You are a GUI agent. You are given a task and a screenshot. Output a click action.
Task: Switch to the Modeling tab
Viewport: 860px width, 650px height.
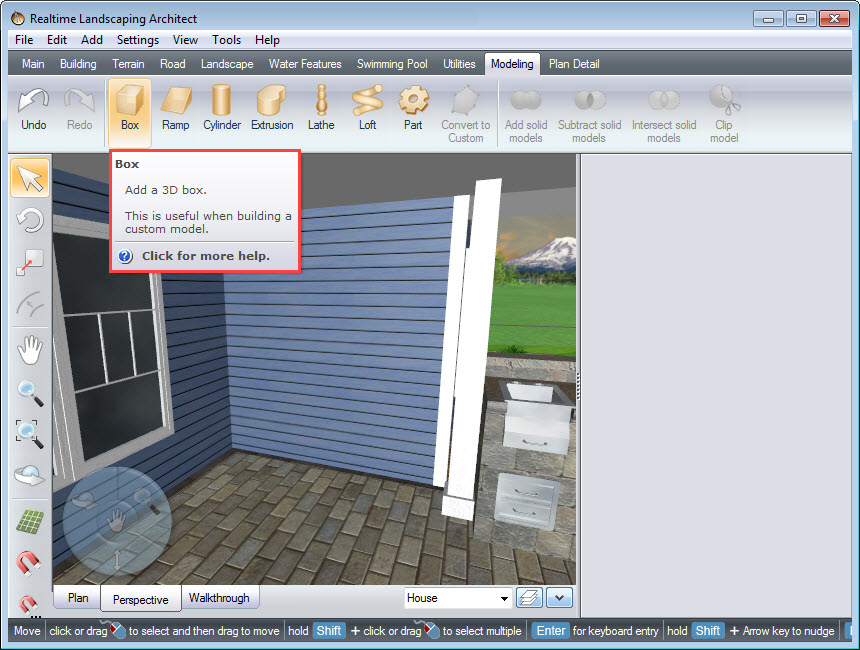[x=512, y=64]
